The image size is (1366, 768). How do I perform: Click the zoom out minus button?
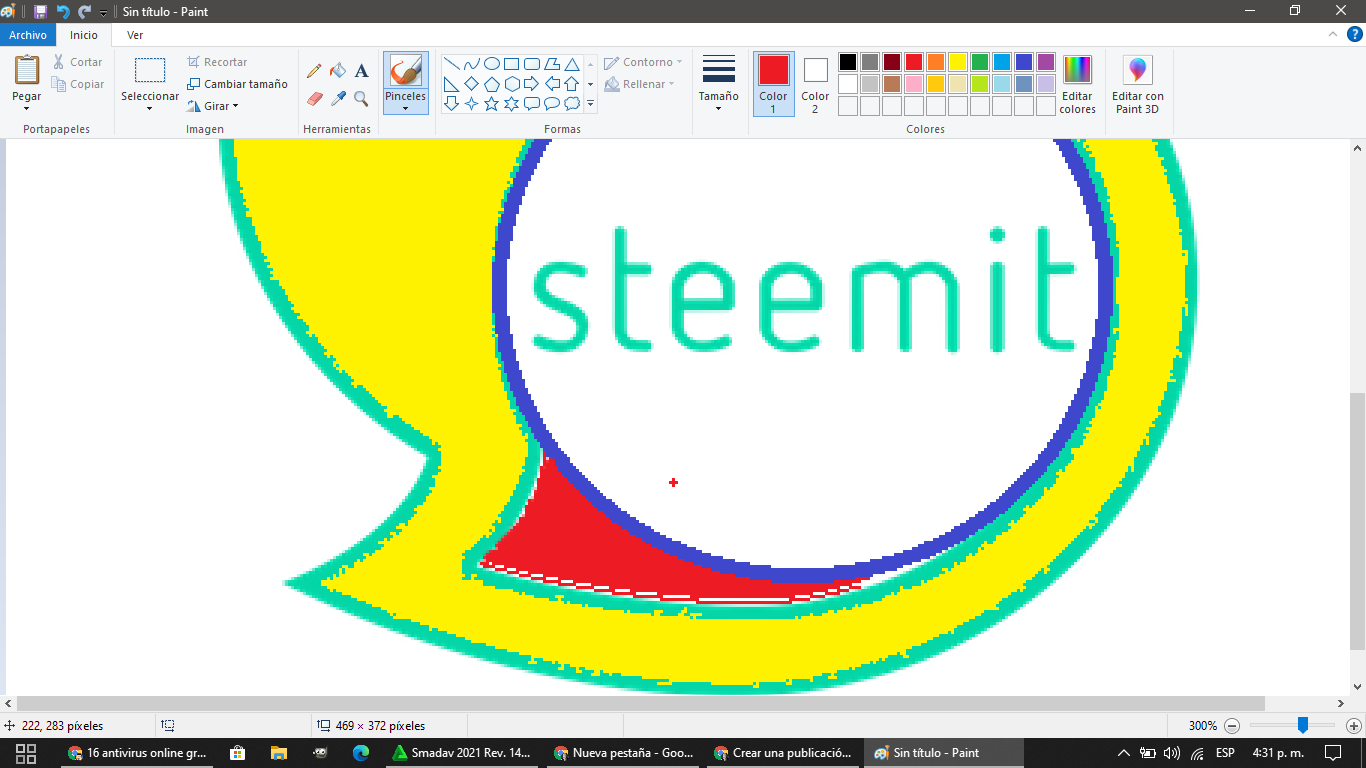coord(1232,726)
